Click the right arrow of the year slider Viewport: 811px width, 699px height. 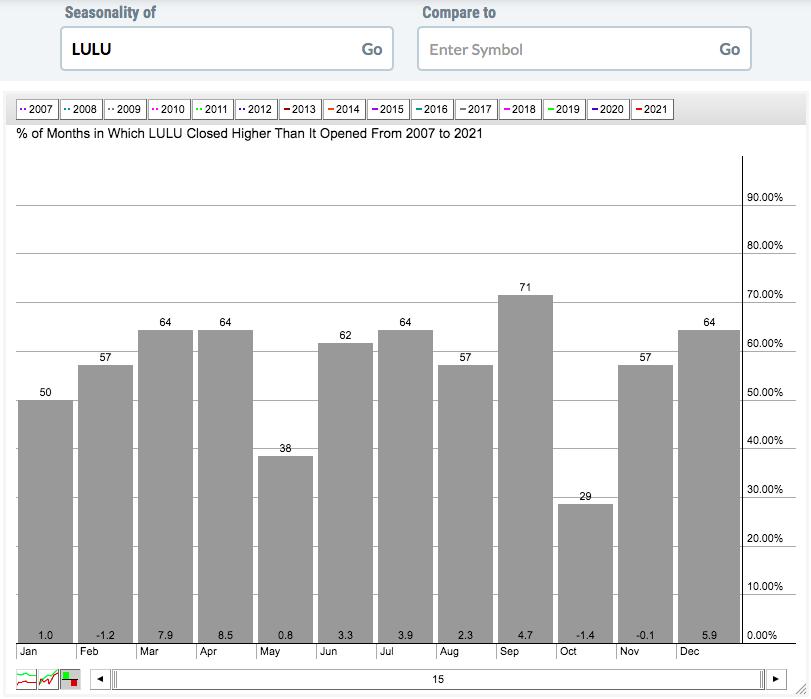point(775,680)
